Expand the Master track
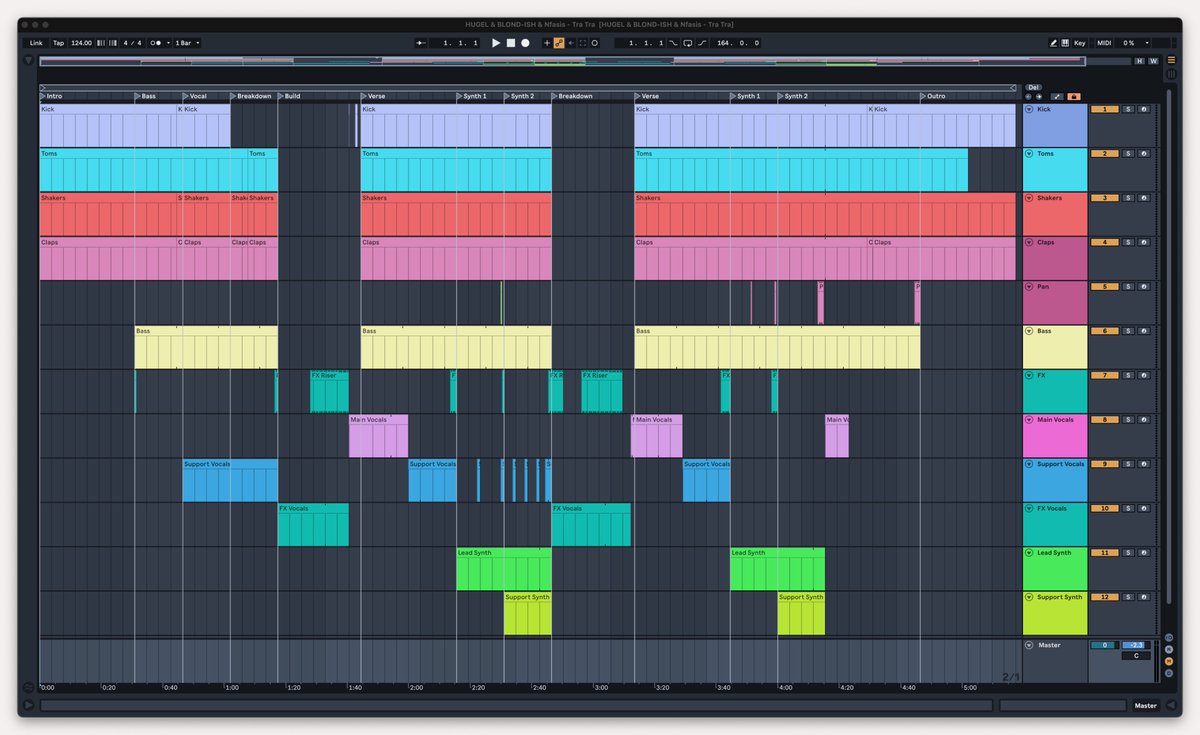Image resolution: width=1200 pixels, height=735 pixels. point(1029,645)
